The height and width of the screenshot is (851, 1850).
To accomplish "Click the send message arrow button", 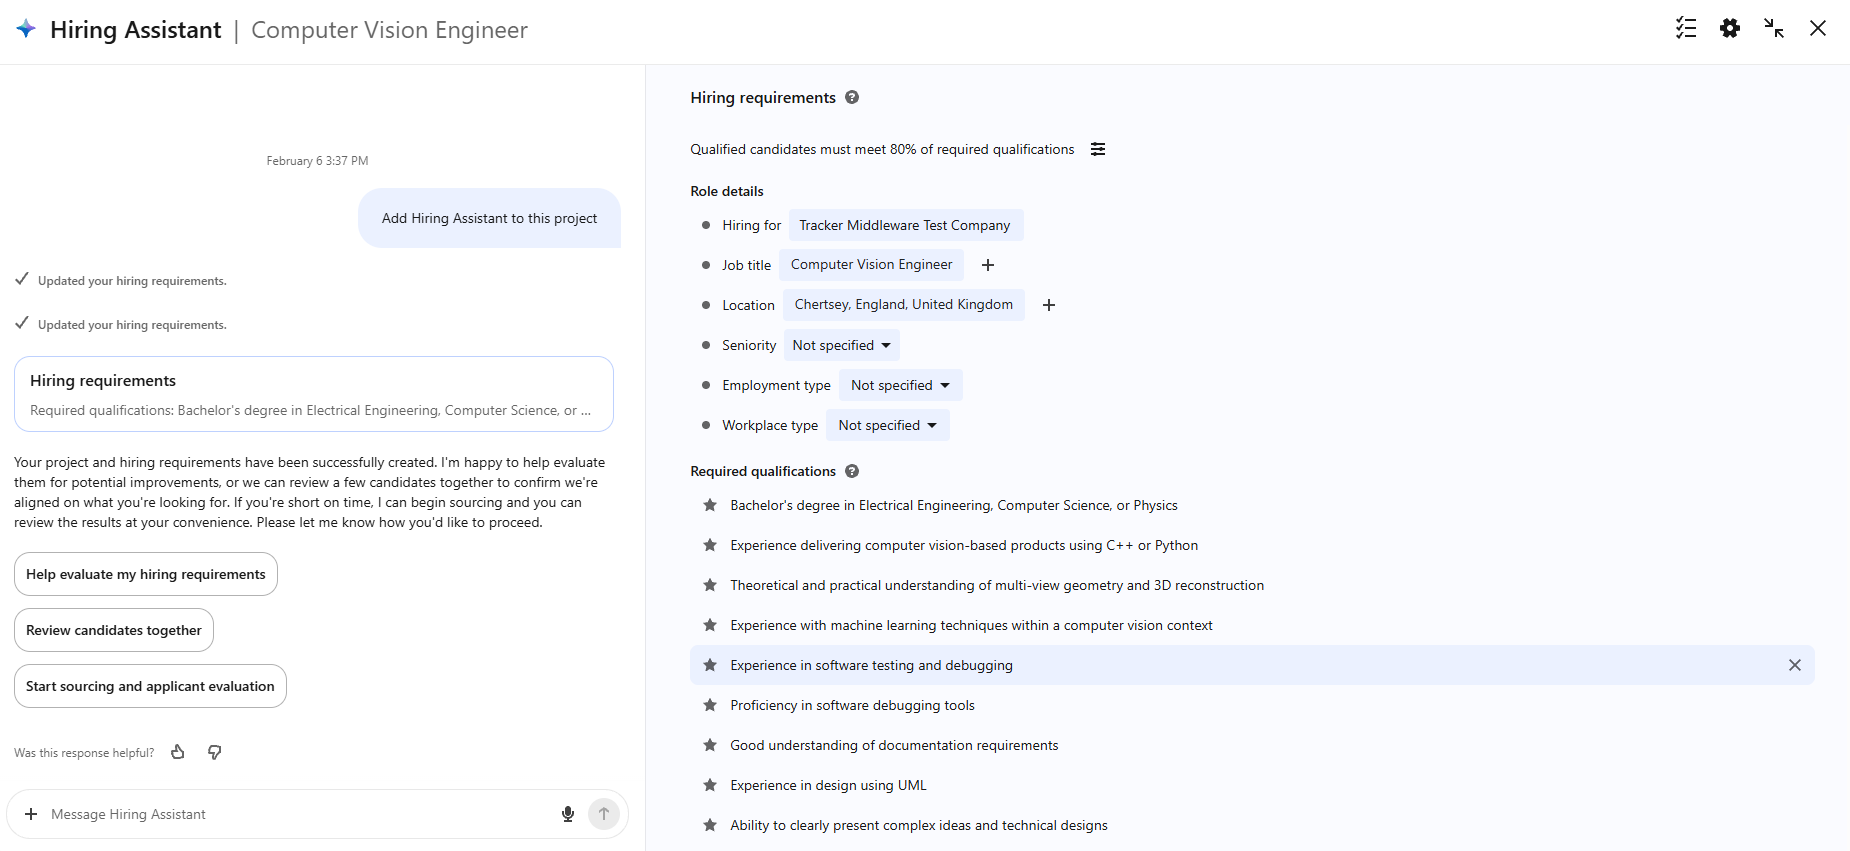I will [x=604, y=814].
